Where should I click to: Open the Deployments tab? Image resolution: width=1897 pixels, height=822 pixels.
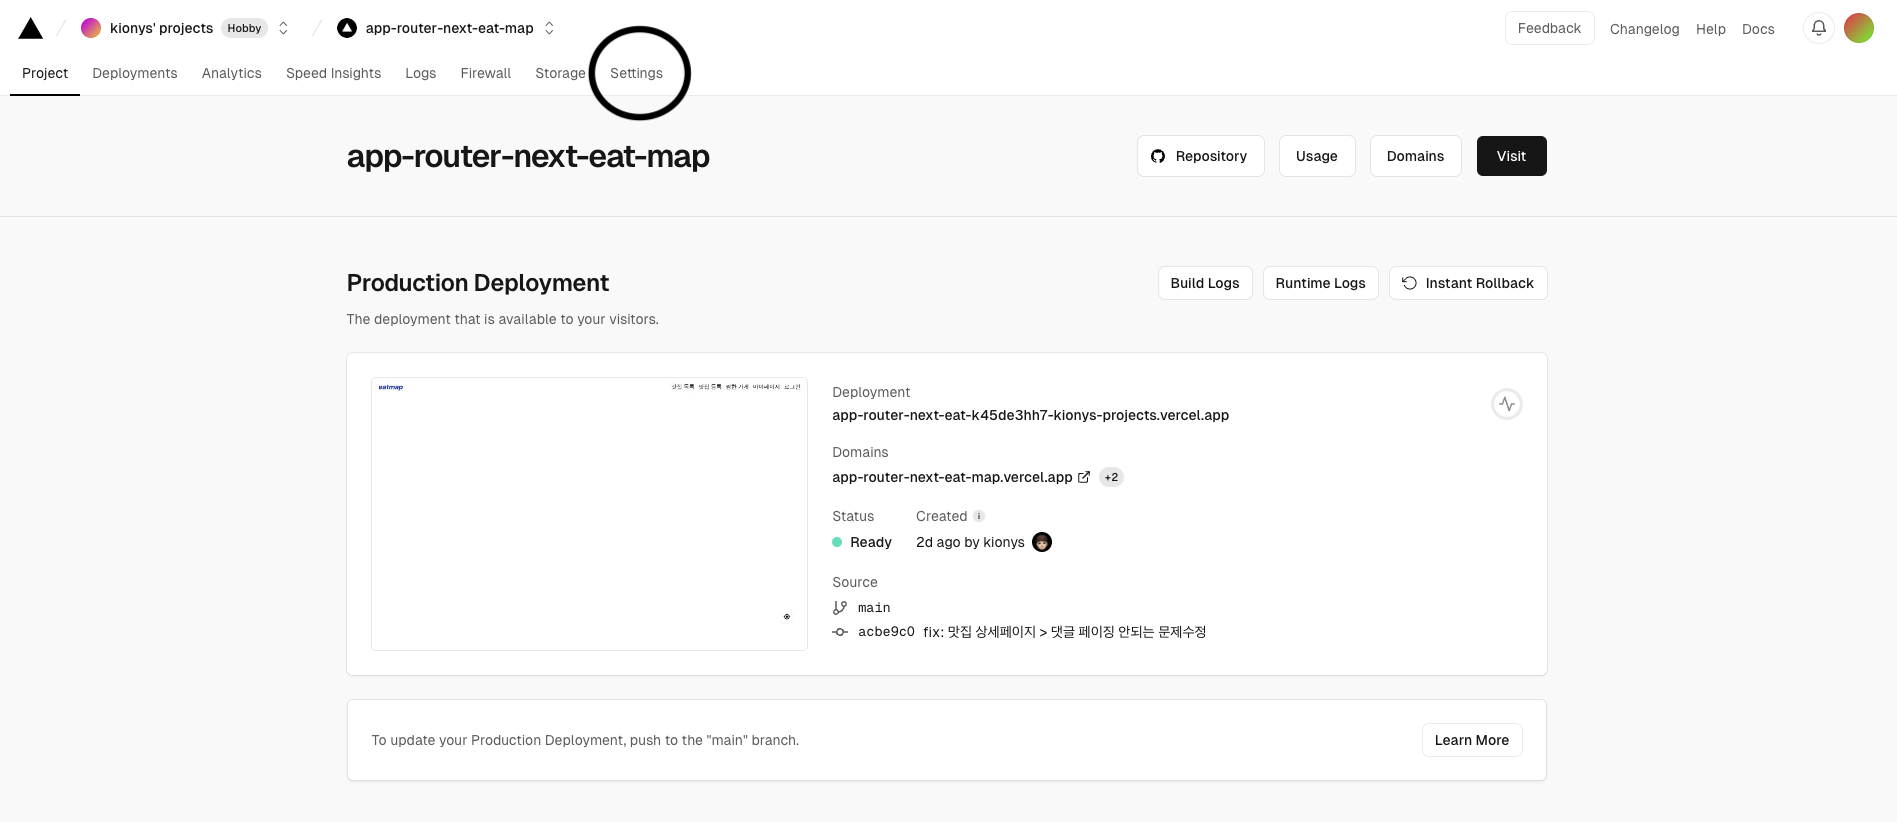135,73
